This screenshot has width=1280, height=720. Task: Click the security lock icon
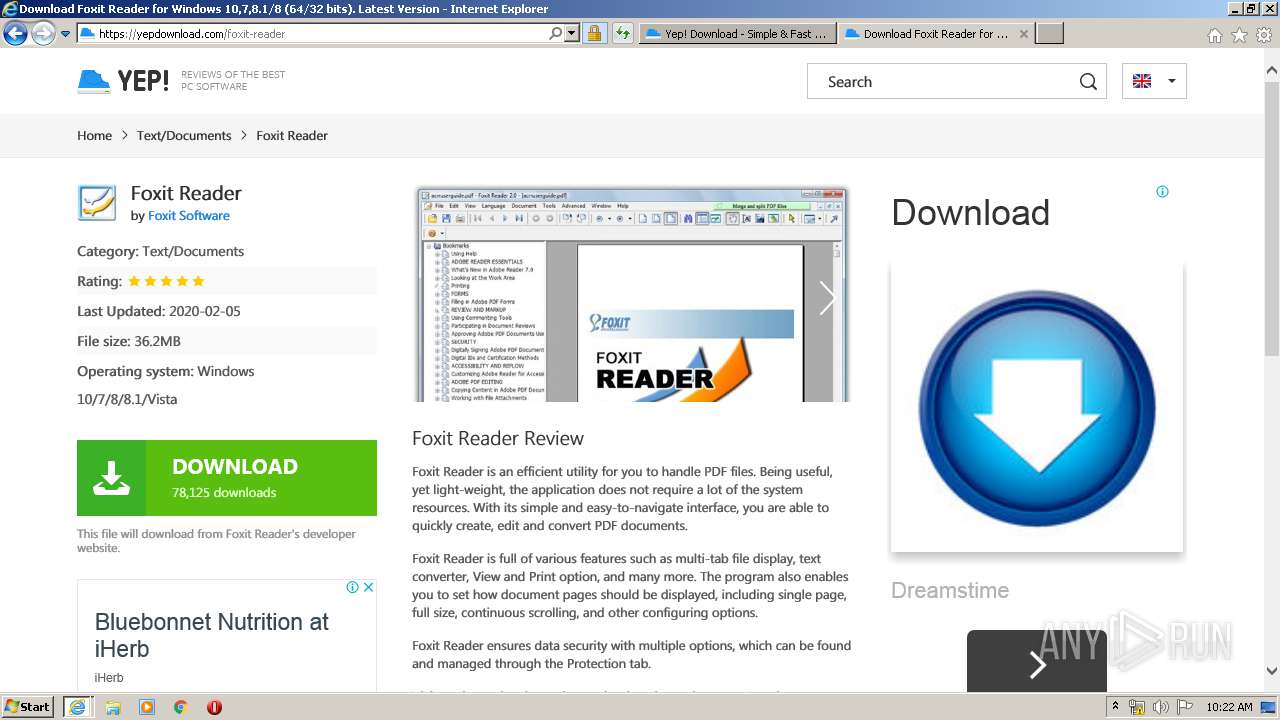tap(594, 34)
